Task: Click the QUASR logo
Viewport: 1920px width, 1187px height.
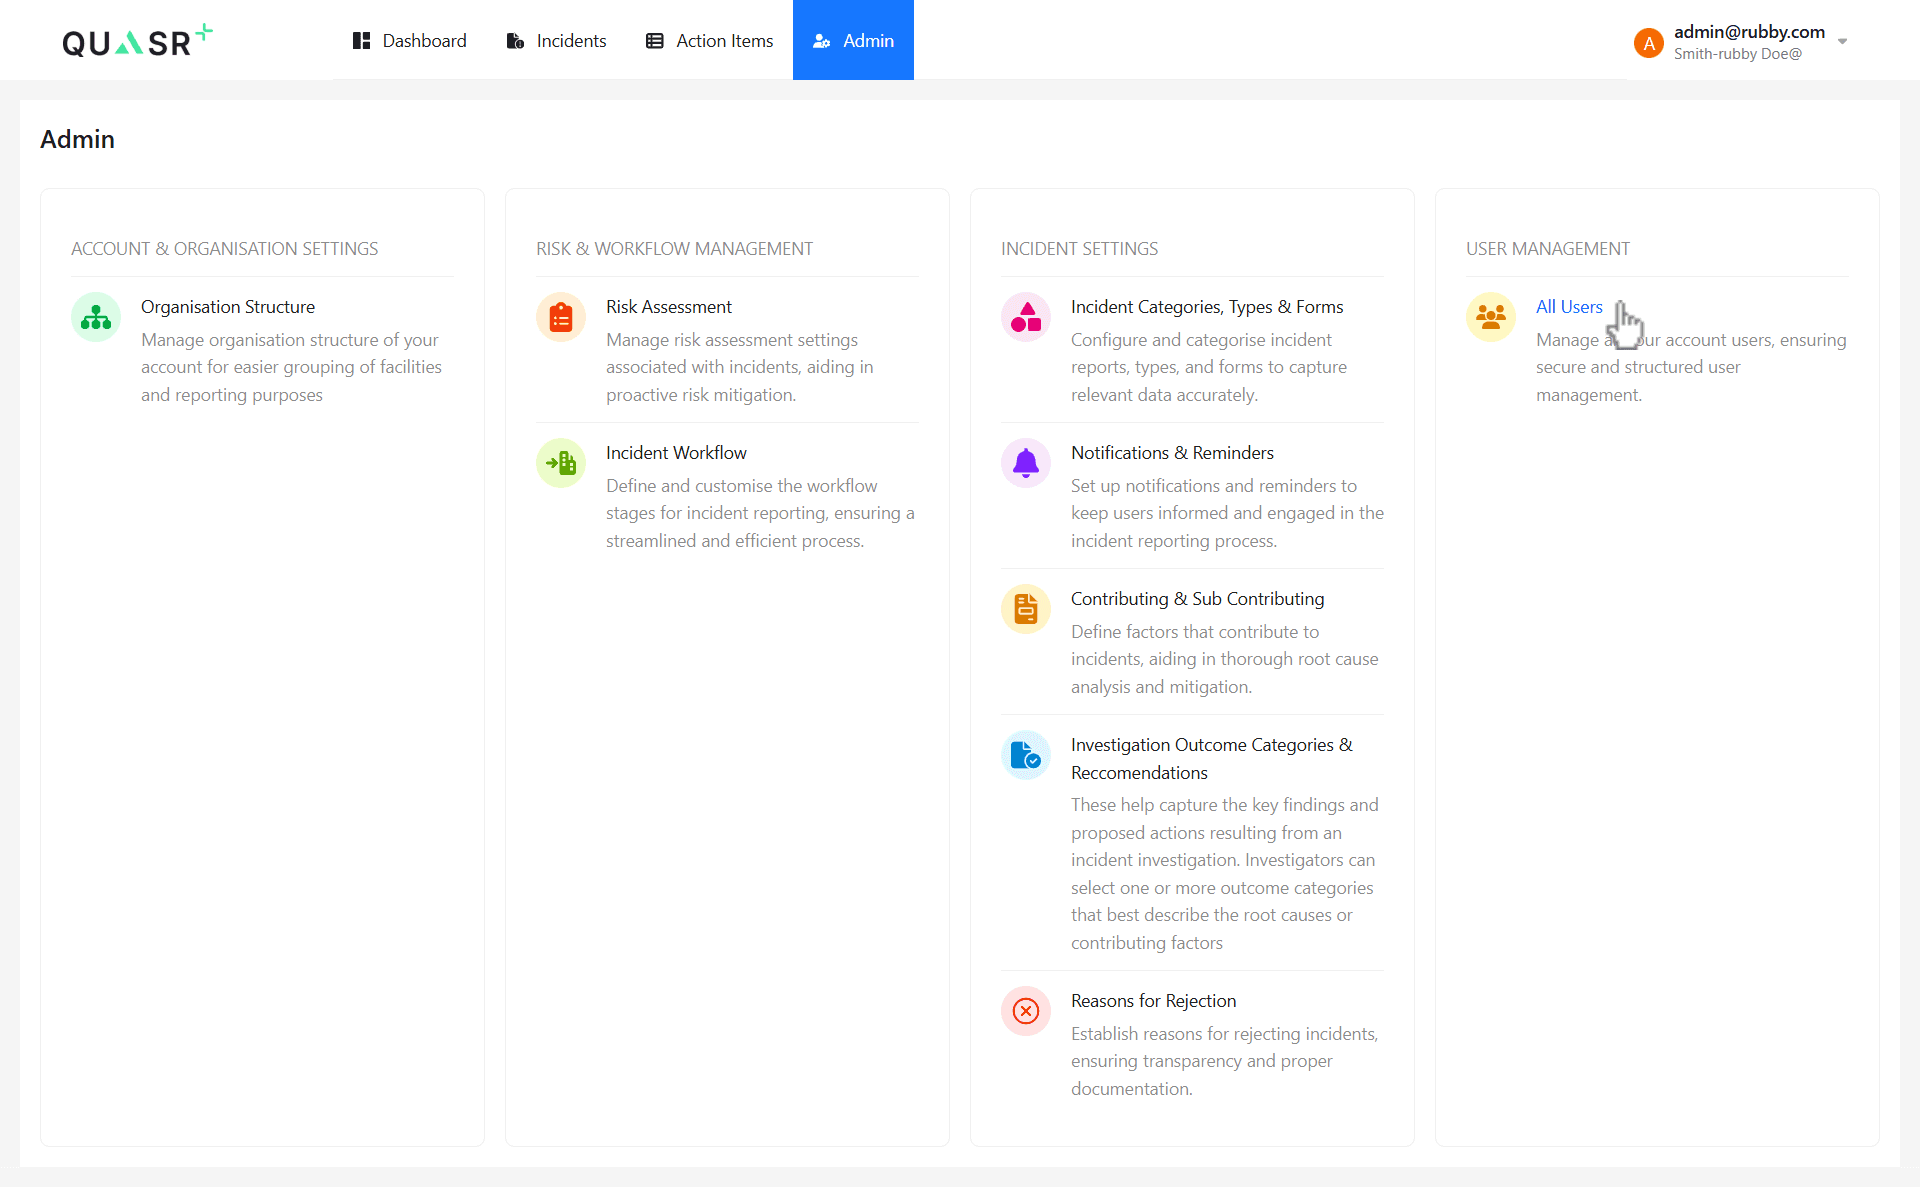Action: pyautogui.click(x=136, y=40)
